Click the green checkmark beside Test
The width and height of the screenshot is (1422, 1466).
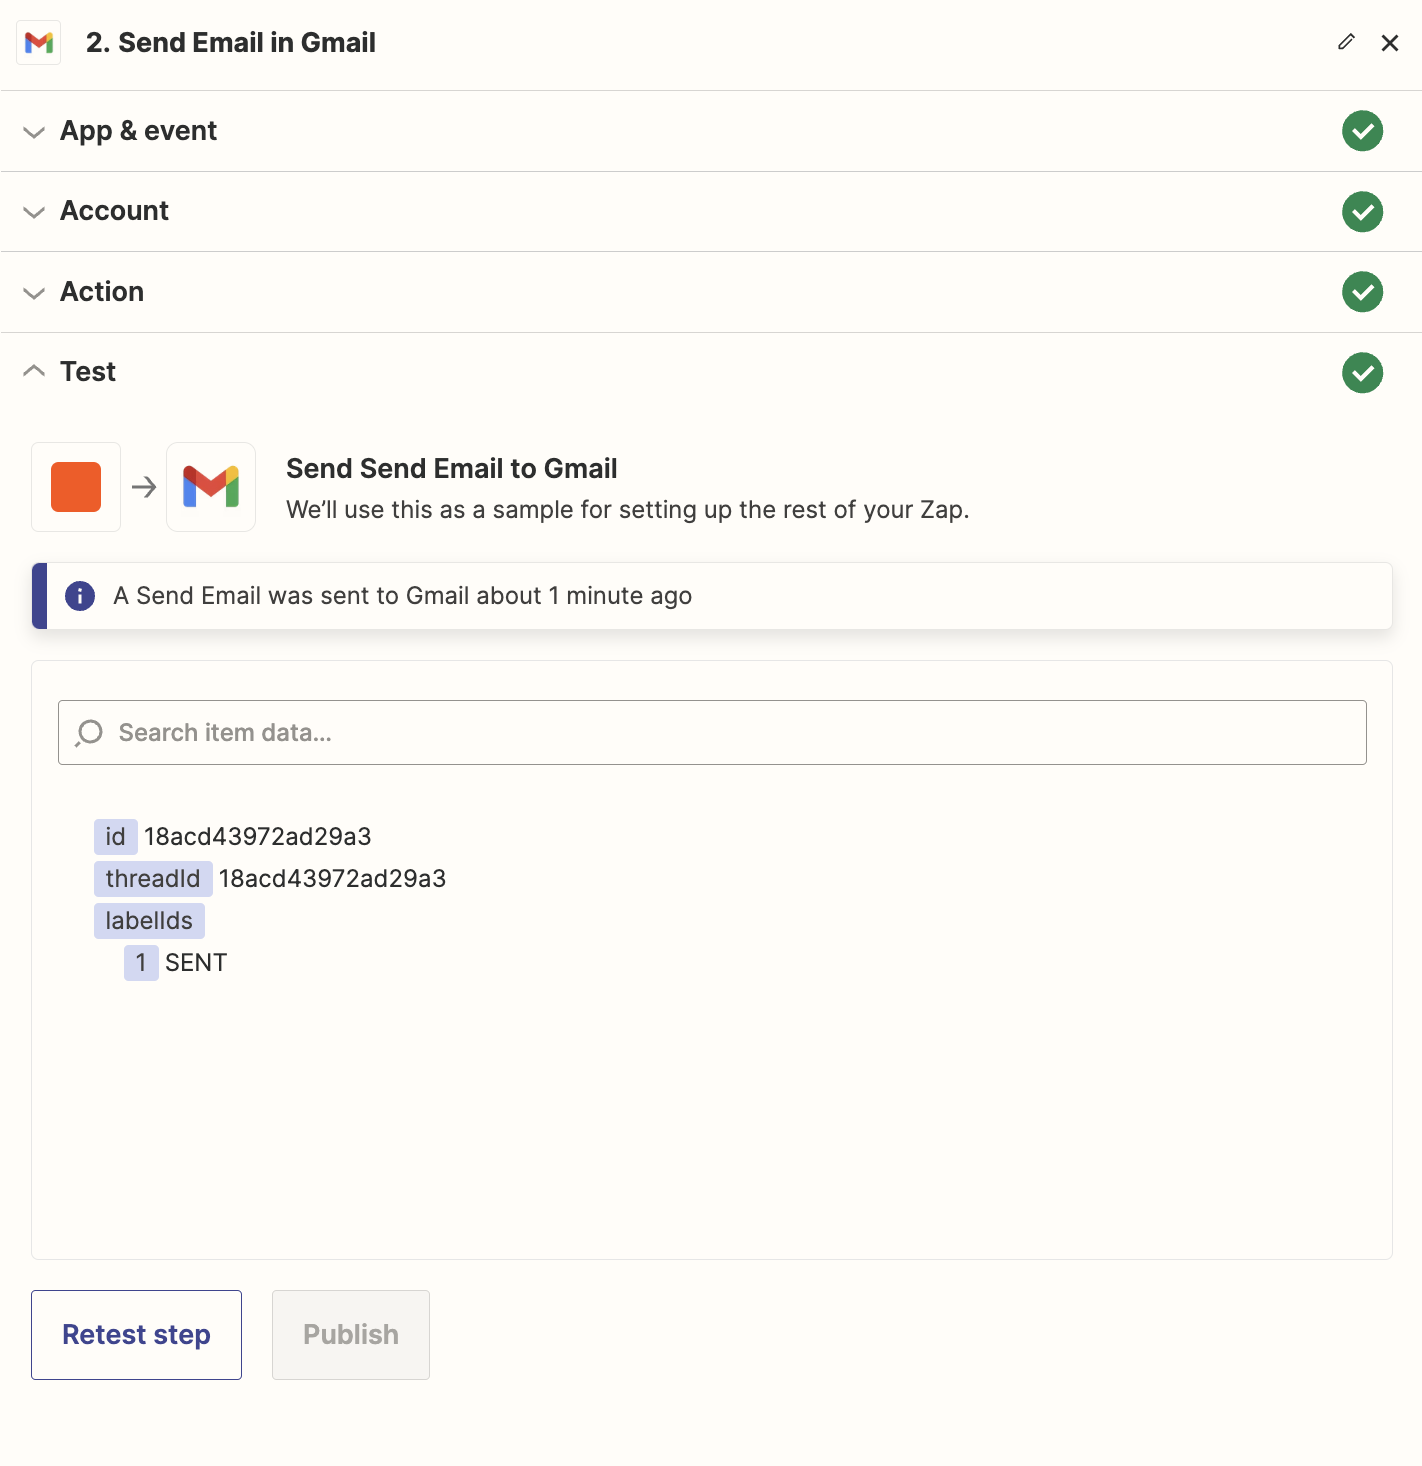point(1362,373)
